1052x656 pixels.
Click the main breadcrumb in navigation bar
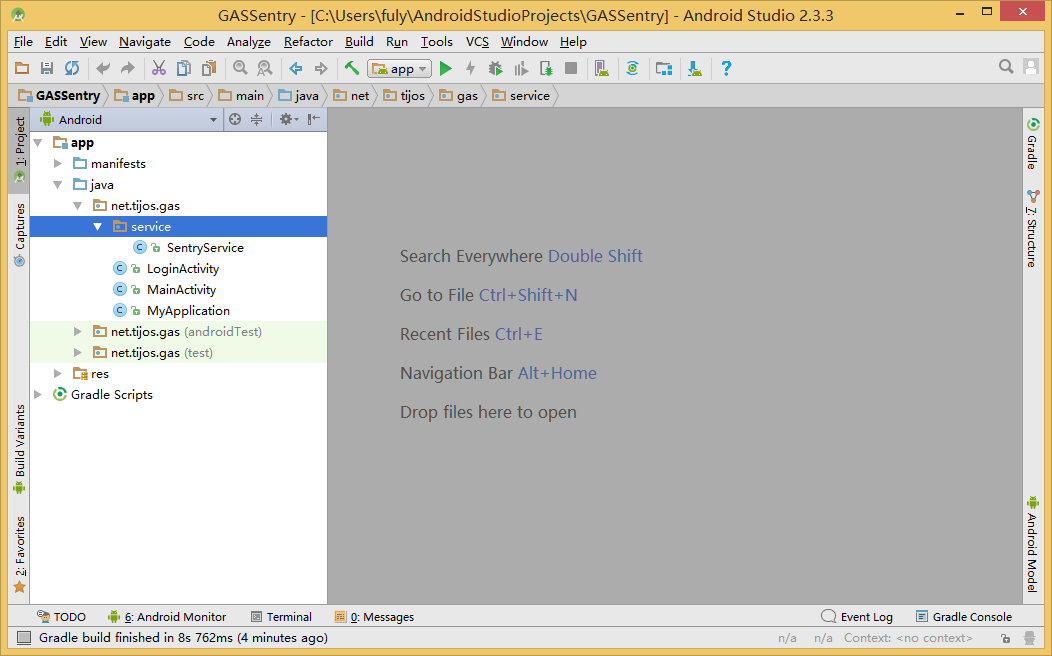[241, 96]
